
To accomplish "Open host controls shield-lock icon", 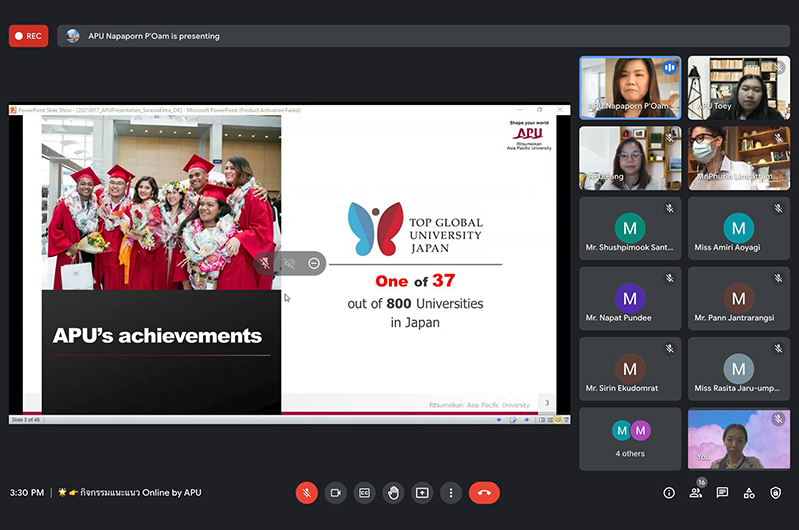I will click(776, 493).
